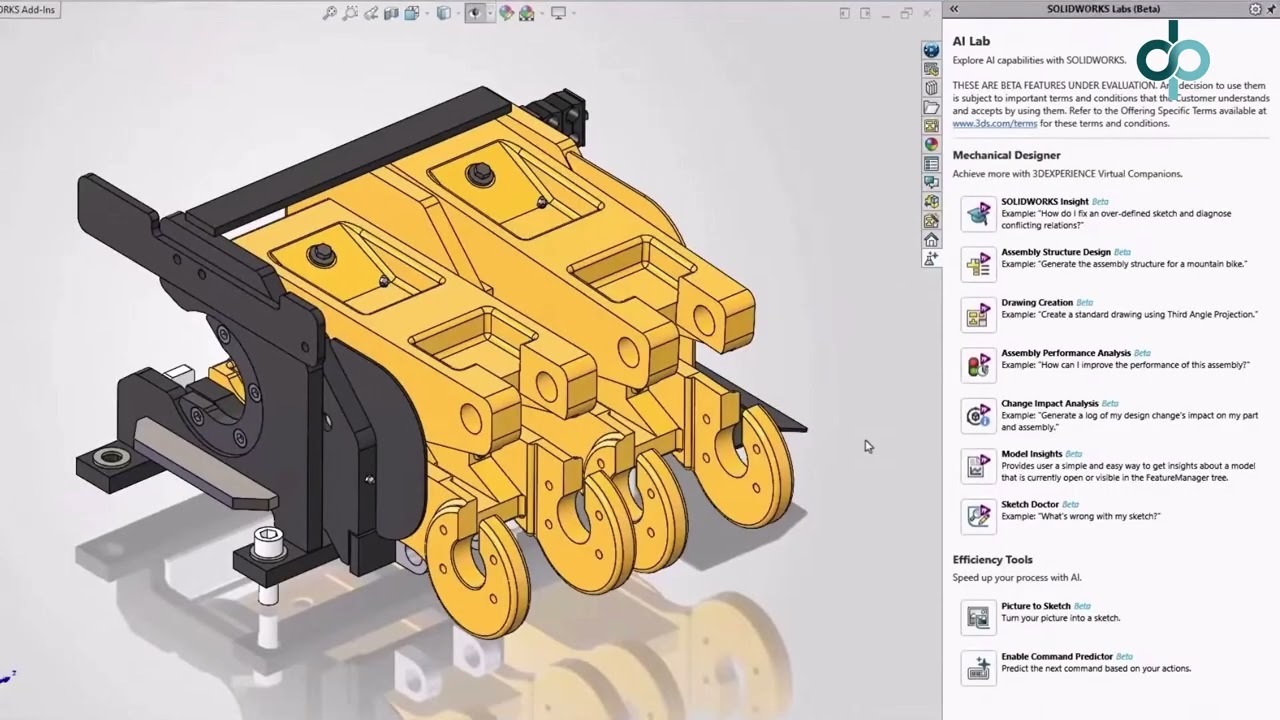Click the Previous View icon

371,12
